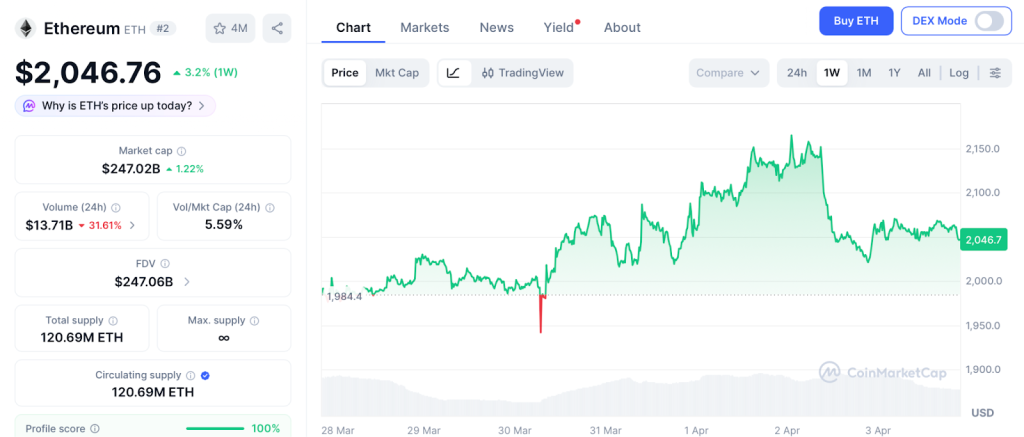Click the star watchlist button showing 4M

click(229, 28)
